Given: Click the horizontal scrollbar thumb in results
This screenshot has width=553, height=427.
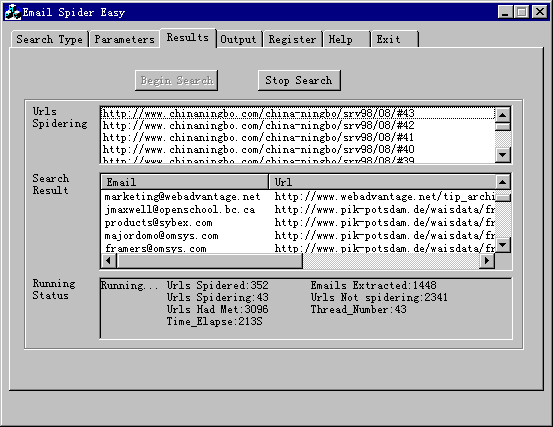Looking at the screenshot, I should (209, 261).
